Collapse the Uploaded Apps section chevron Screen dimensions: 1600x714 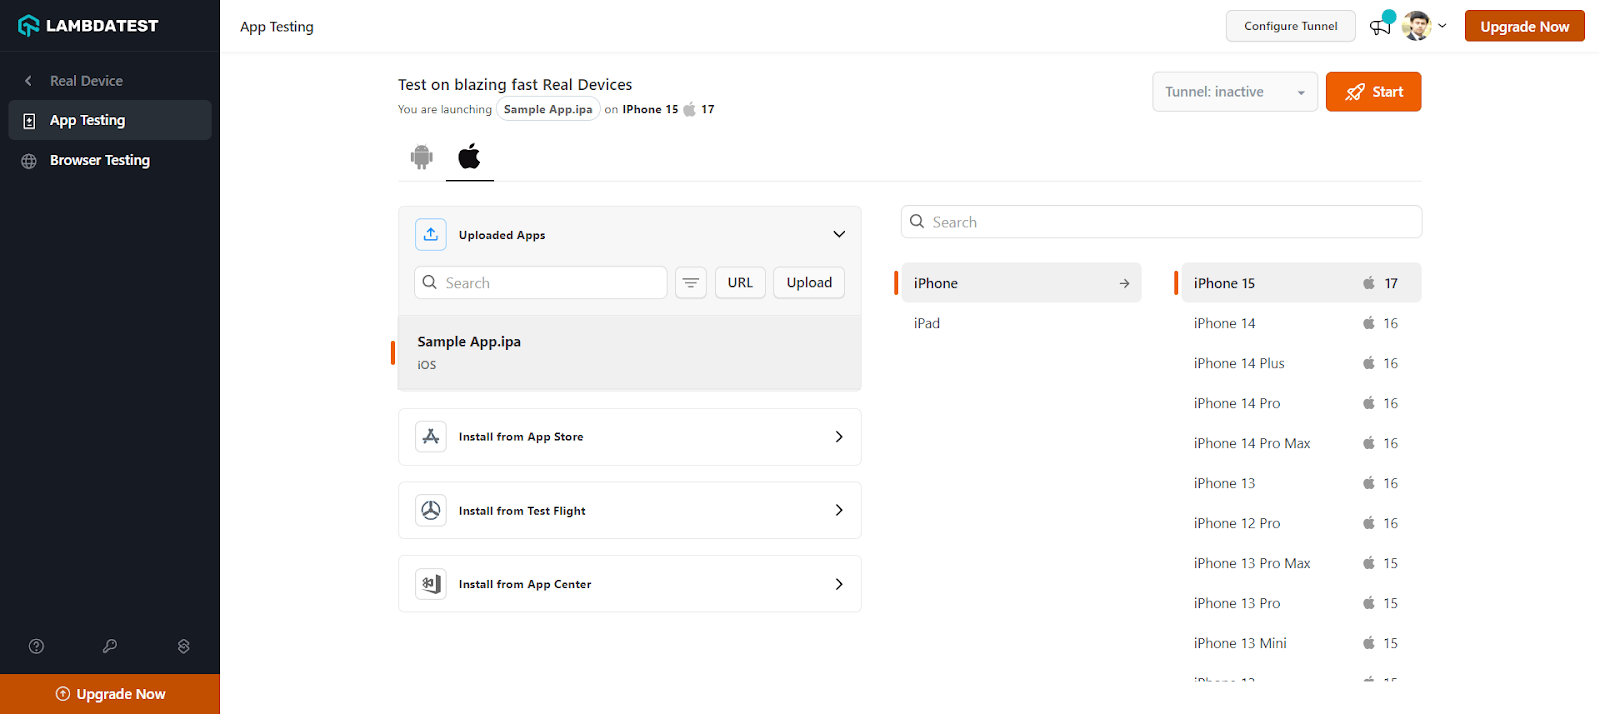839,235
